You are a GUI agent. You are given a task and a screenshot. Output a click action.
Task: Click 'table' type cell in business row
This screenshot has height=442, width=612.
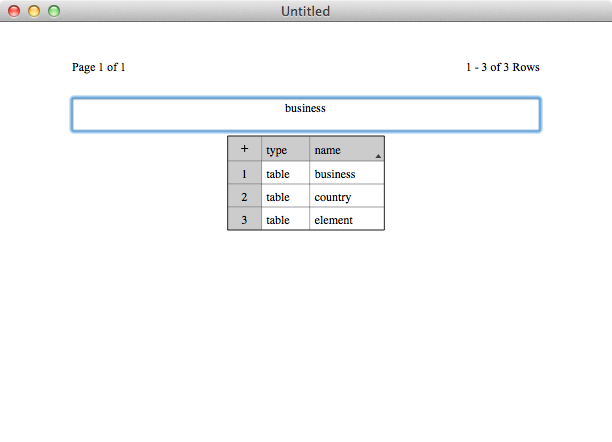(285, 173)
